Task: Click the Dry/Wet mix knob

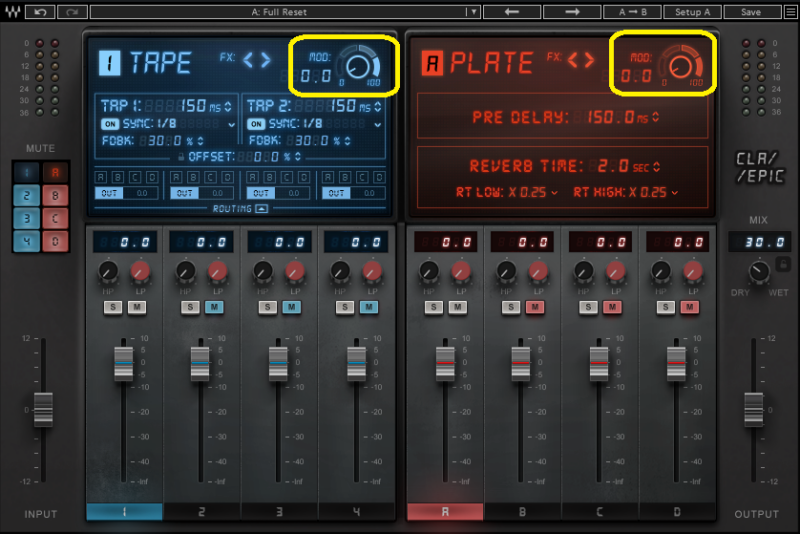Action: [757, 271]
